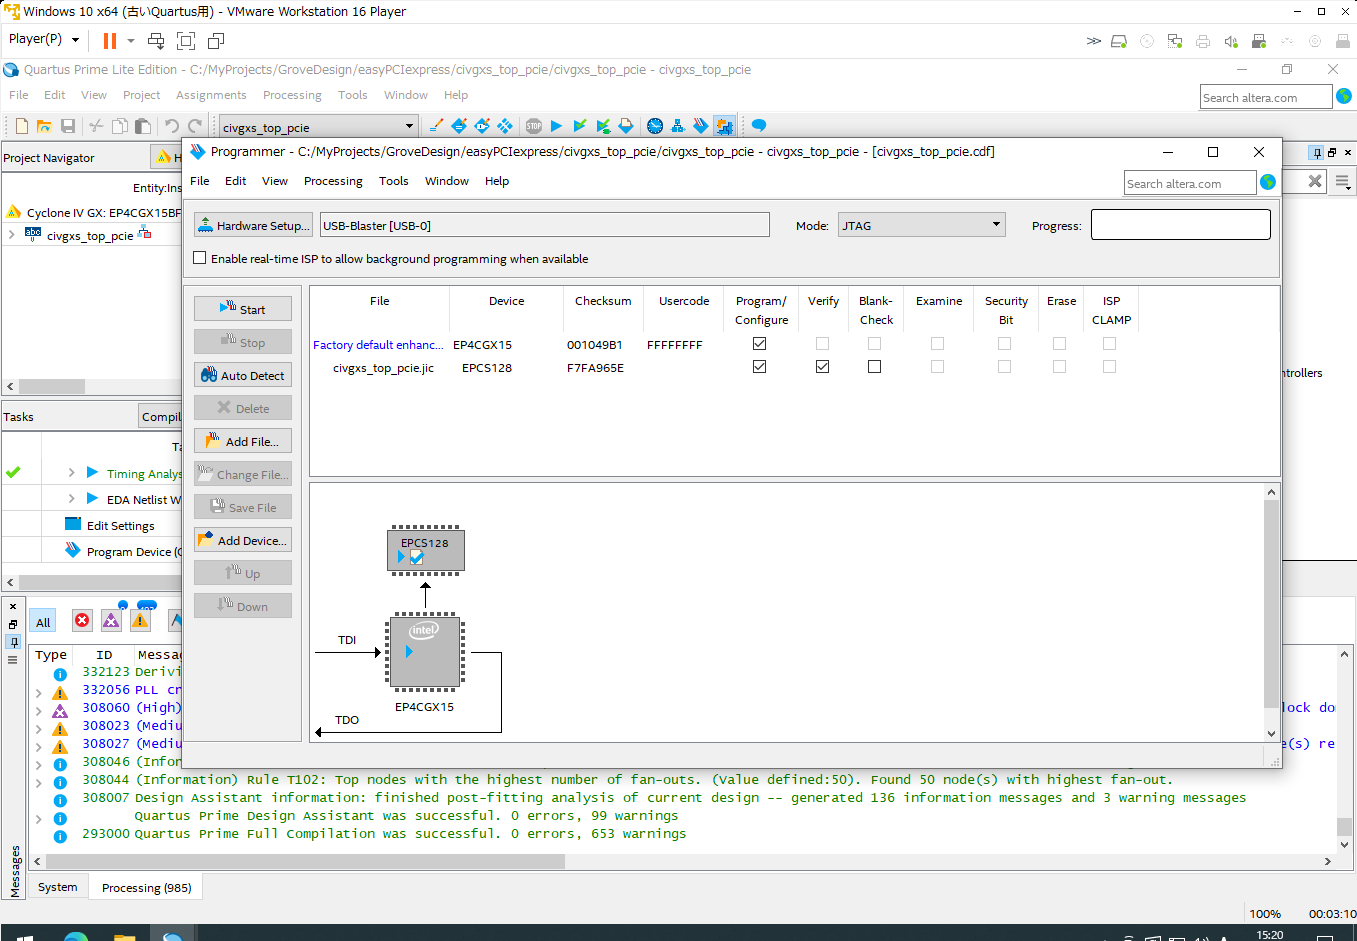The height and width of the screenshot is (941, 1357).
Task: Click the Hardware Setup button
Action: click(253, 225)
